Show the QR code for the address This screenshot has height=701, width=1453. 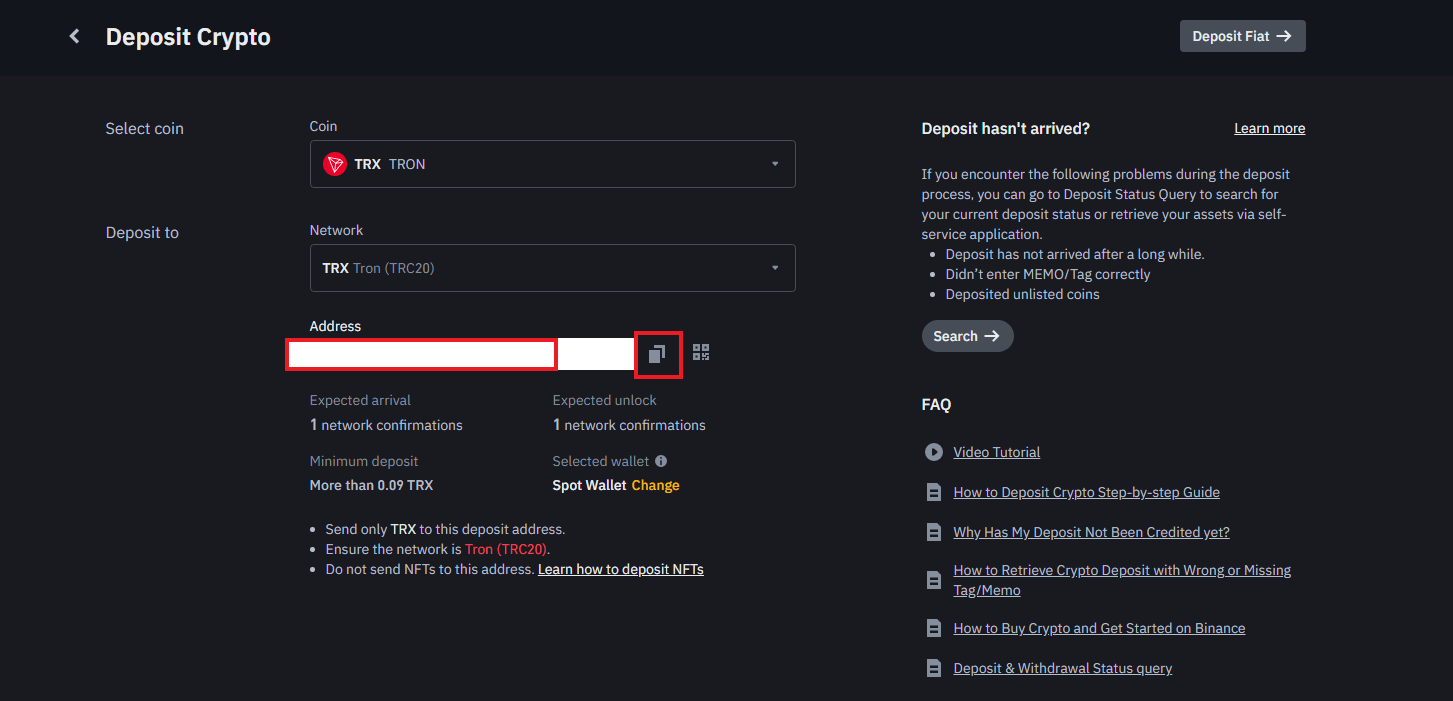coord(701,352)
